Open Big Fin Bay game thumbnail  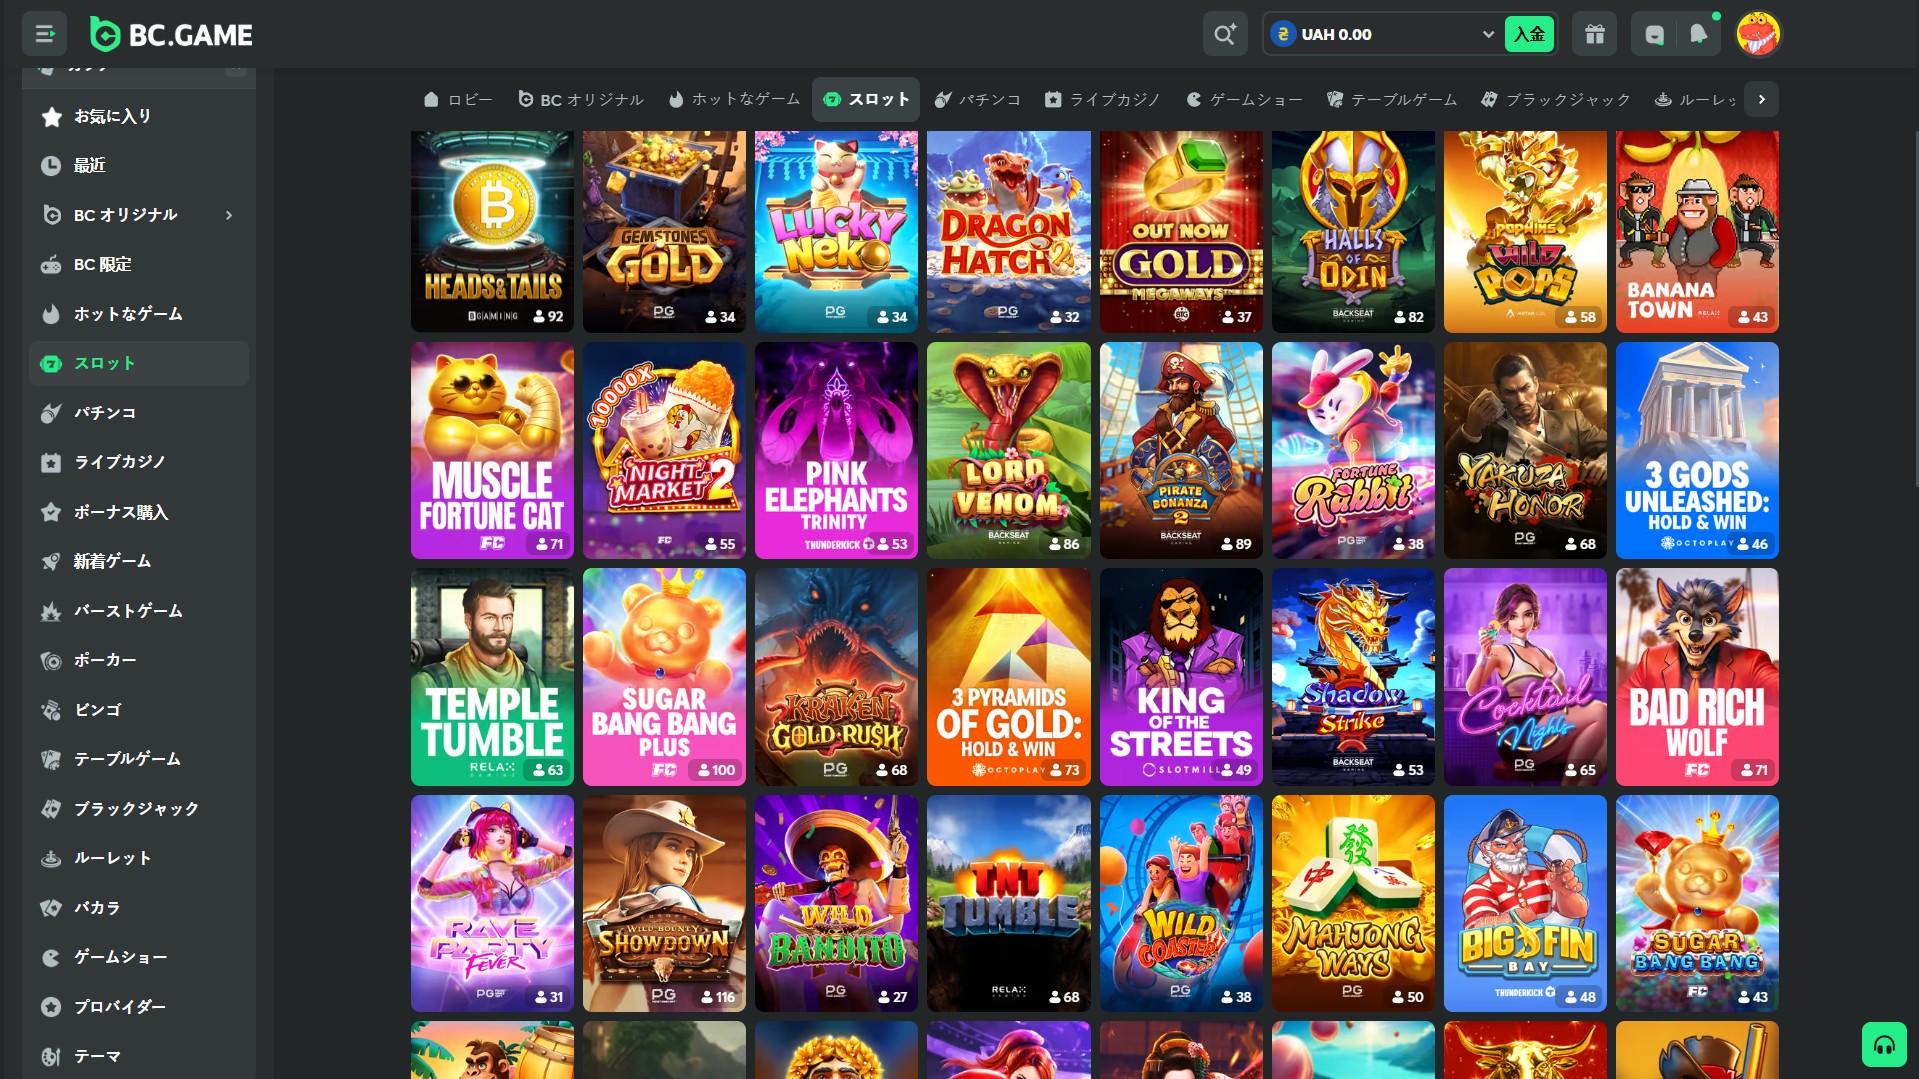pyautogui.click(x=1525, y=904)
